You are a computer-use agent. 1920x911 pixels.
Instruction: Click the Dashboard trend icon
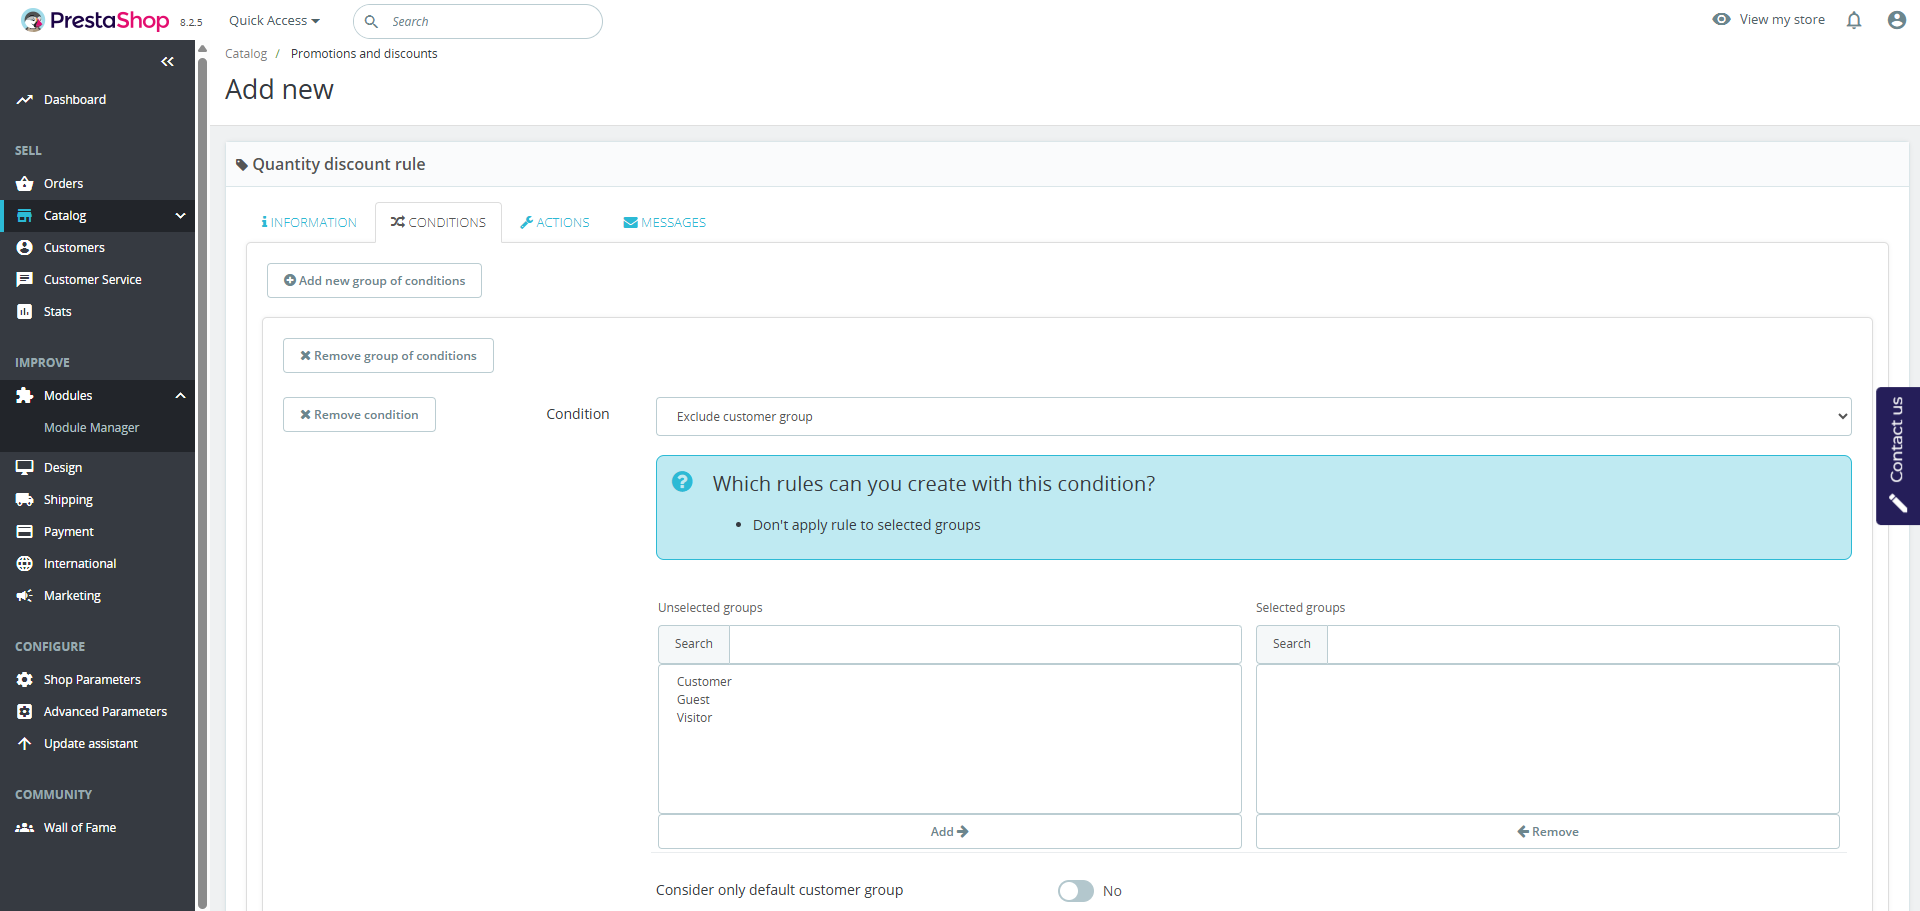[x=25, y=100]
